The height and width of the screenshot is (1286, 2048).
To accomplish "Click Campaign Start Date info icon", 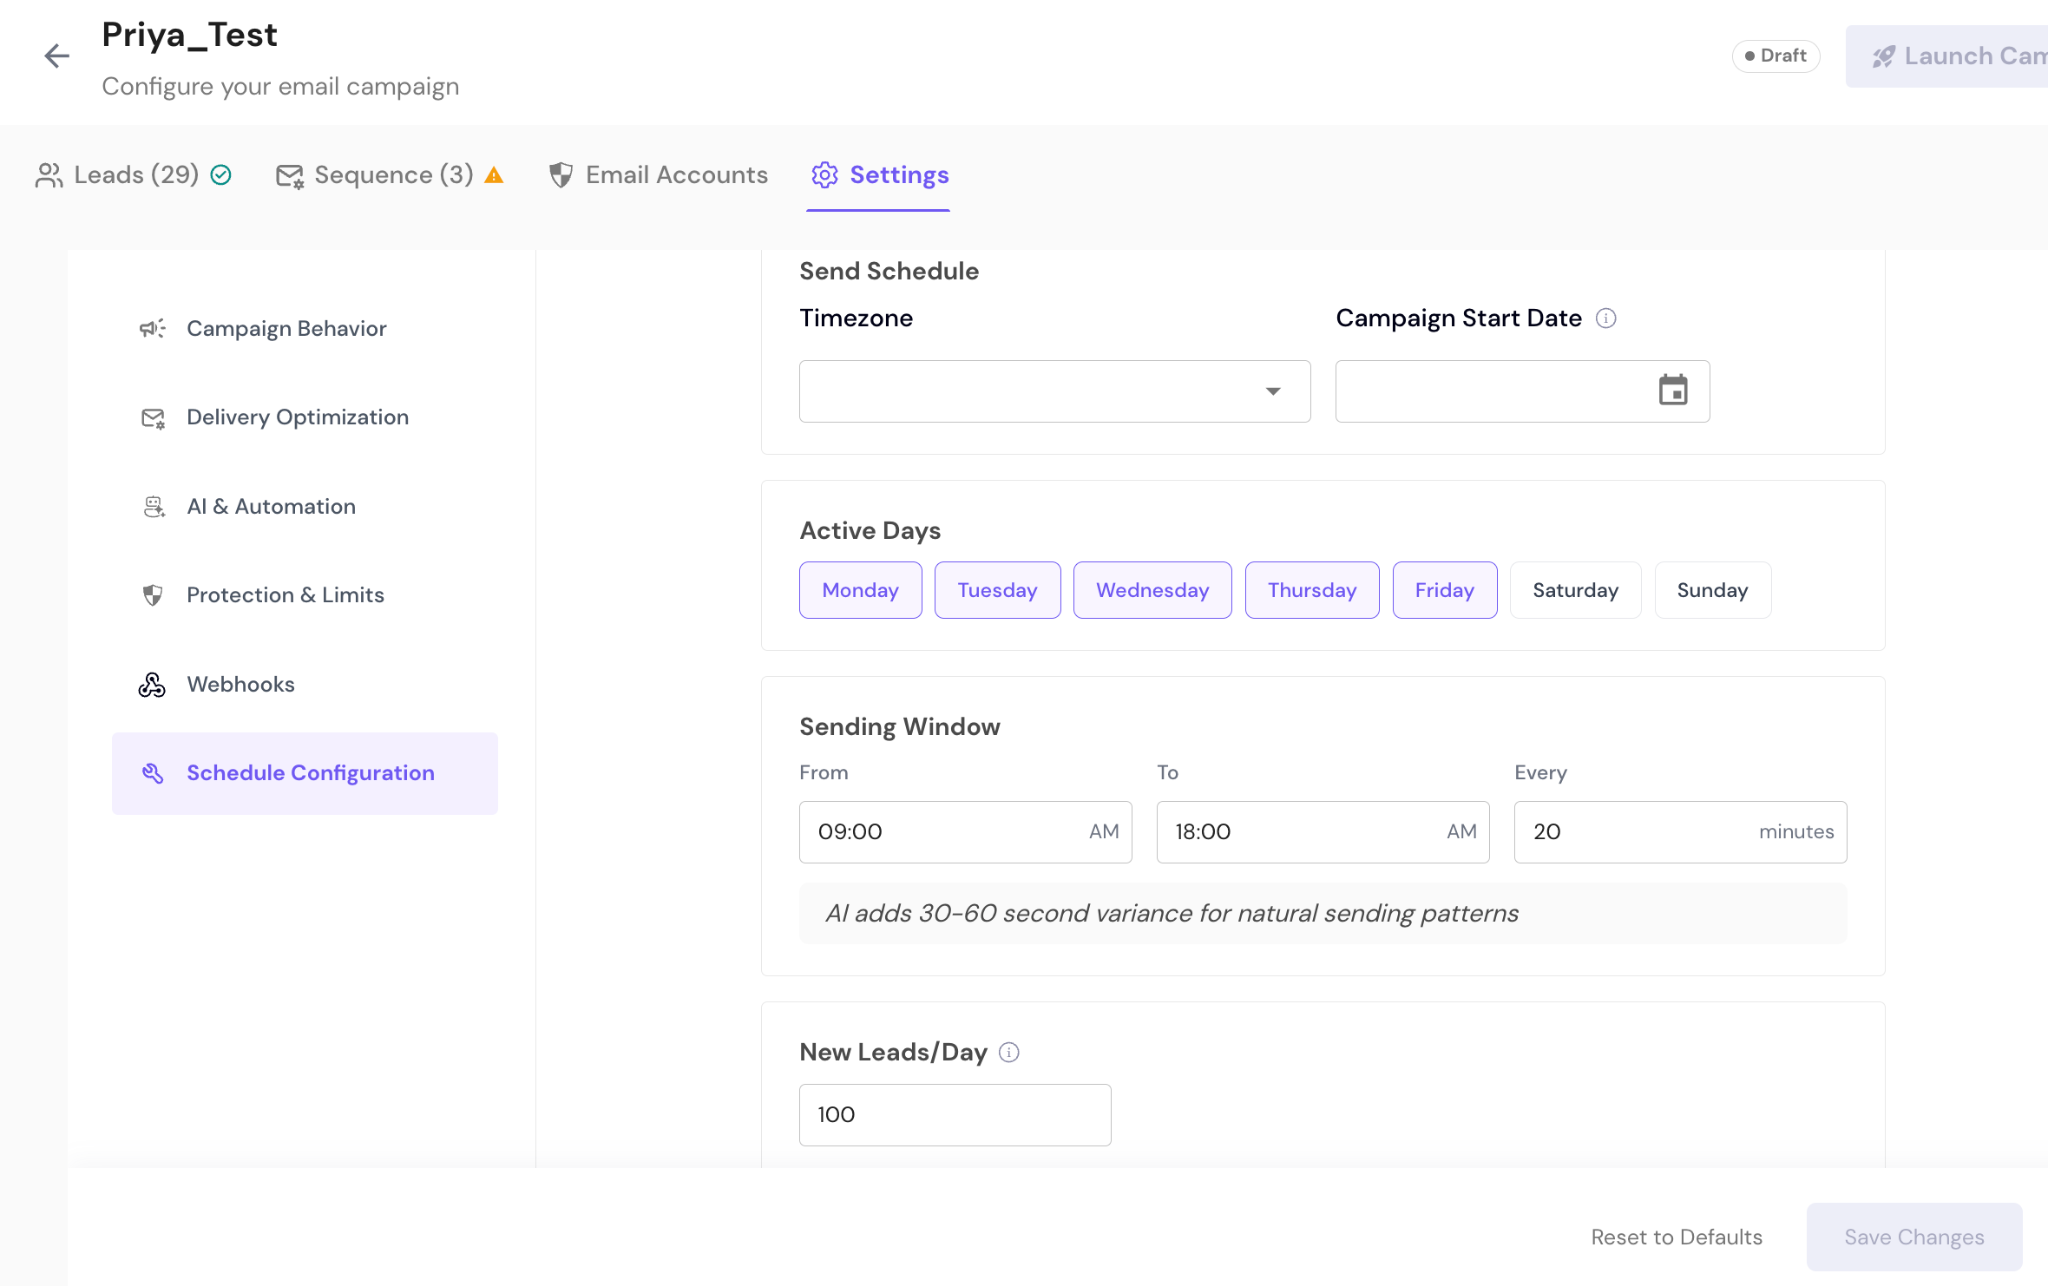I will pyautogui.click(x=1606, y=318).
